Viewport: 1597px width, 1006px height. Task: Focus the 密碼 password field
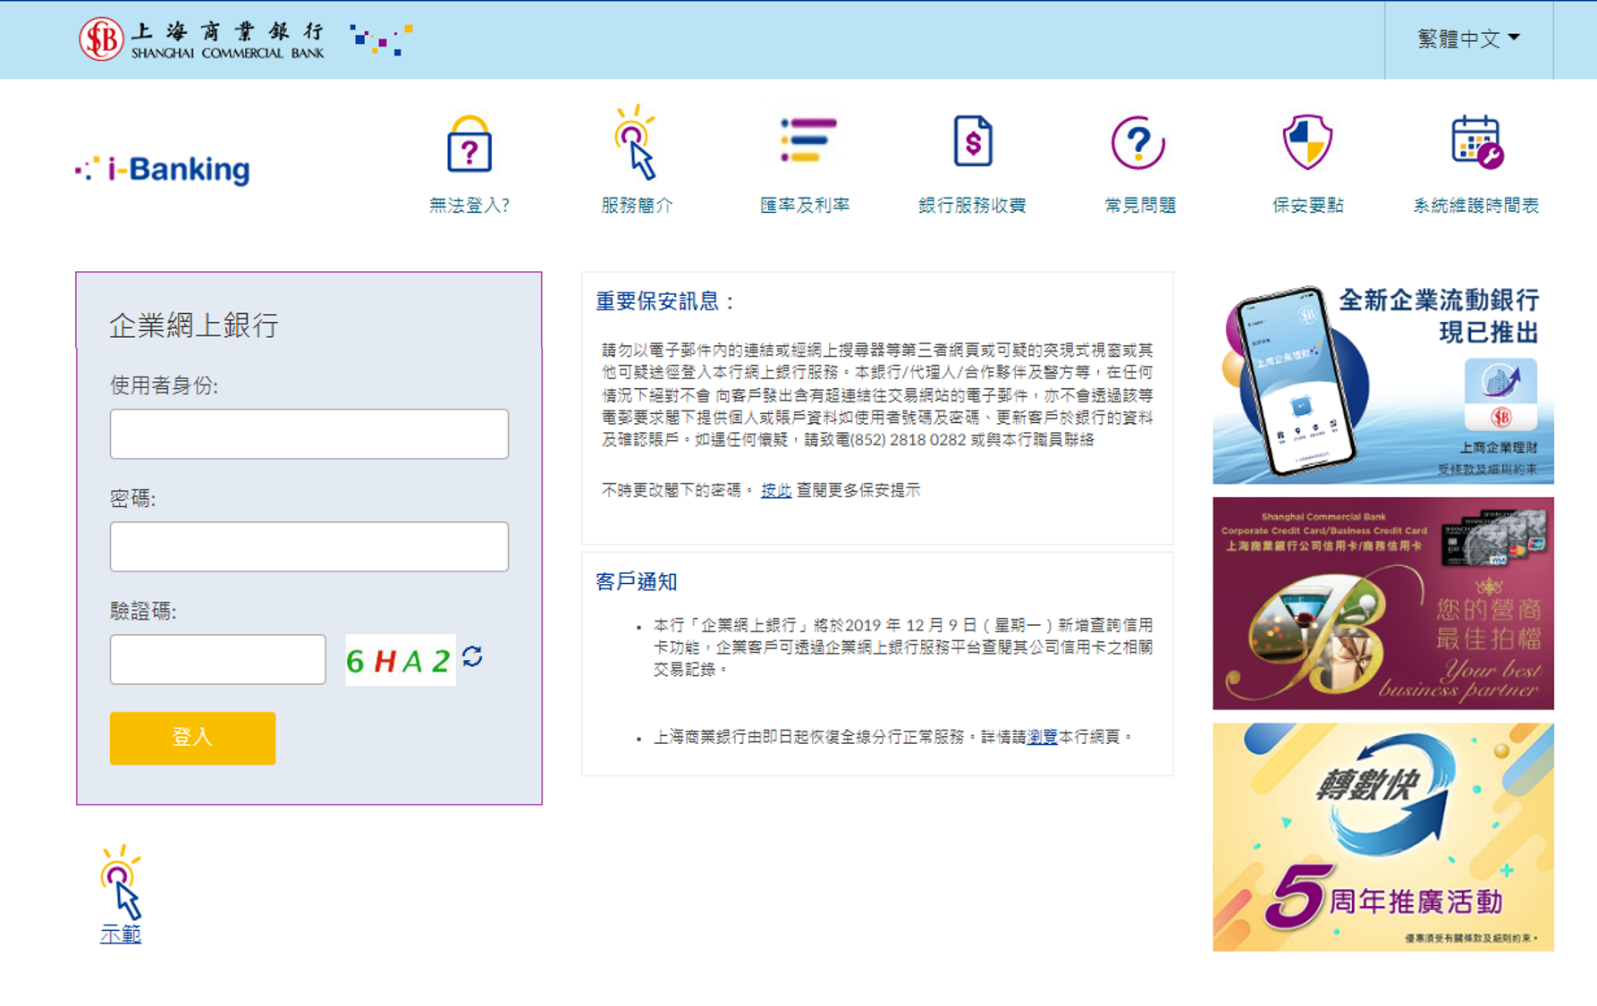click(x=309, y=547)
